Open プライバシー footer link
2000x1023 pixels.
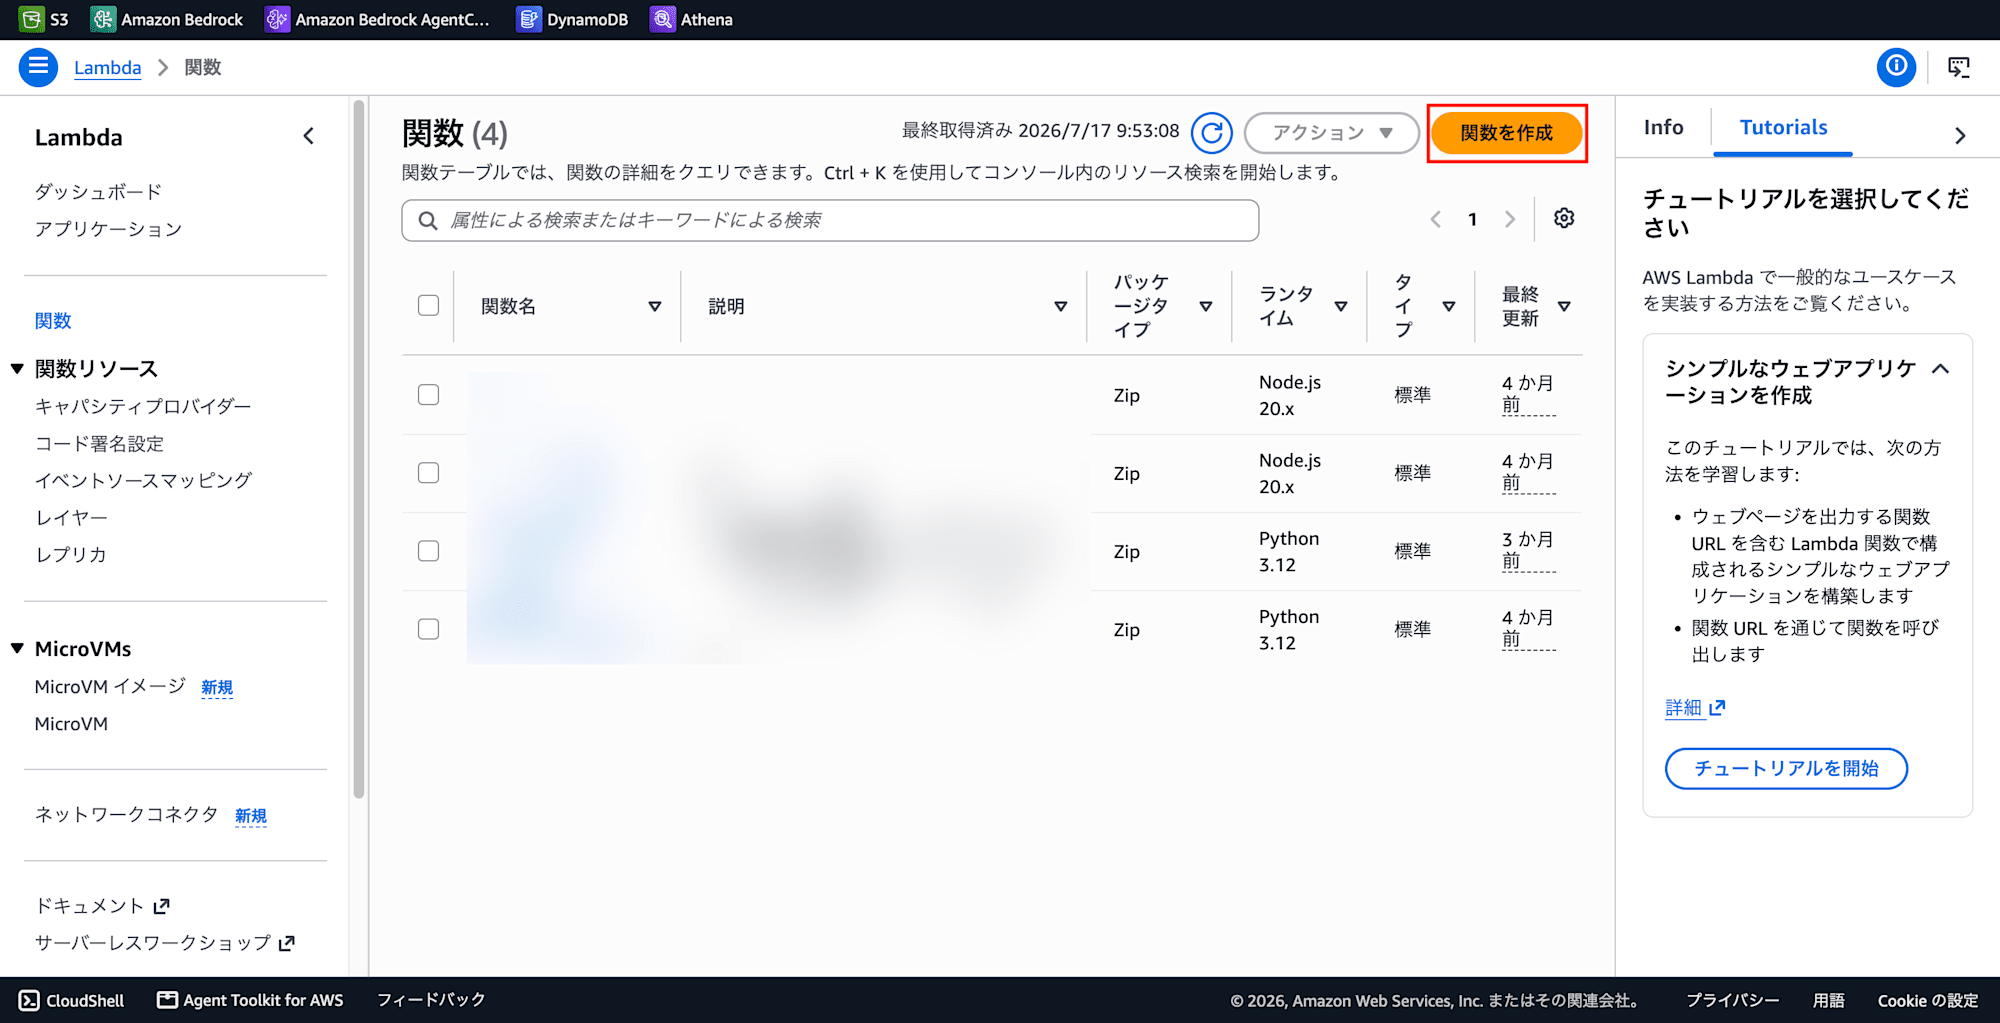pos(1732,1000)
